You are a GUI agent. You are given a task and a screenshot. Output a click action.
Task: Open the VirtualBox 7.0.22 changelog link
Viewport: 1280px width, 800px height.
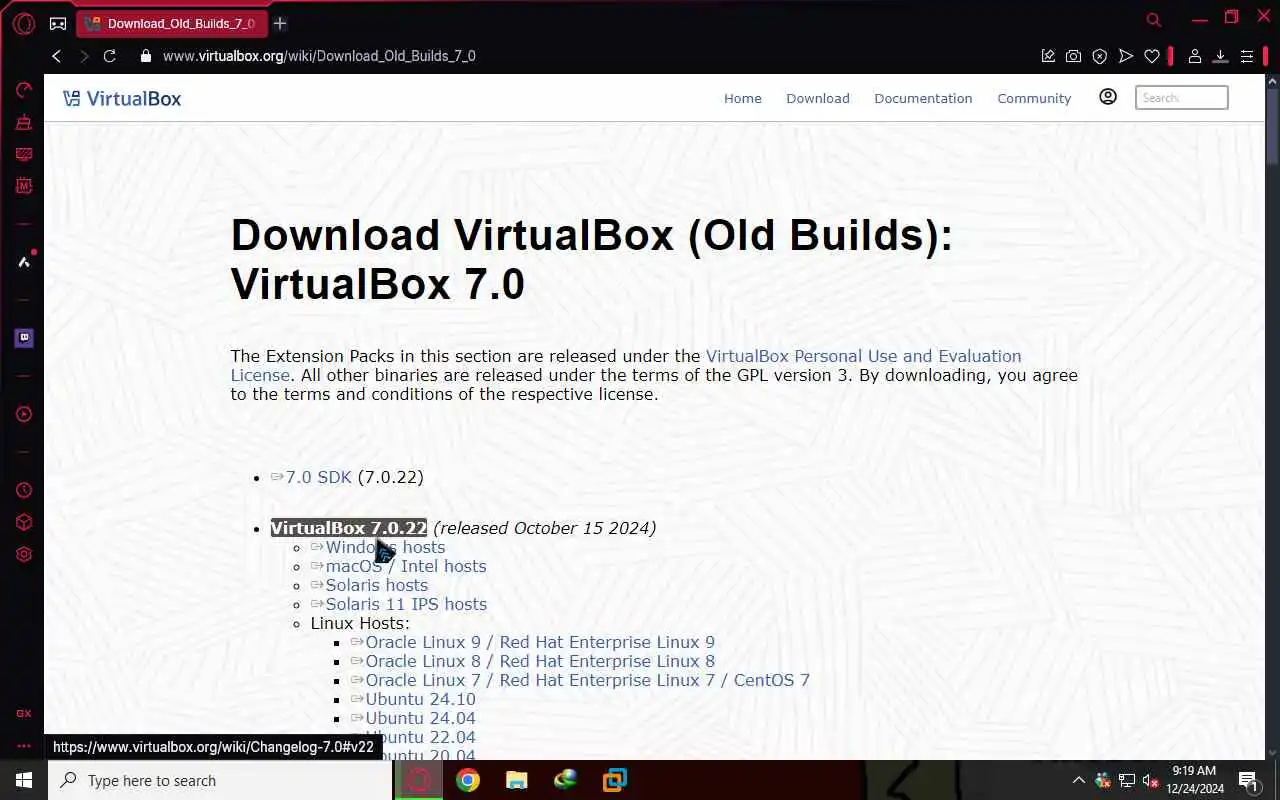(349, 528)
